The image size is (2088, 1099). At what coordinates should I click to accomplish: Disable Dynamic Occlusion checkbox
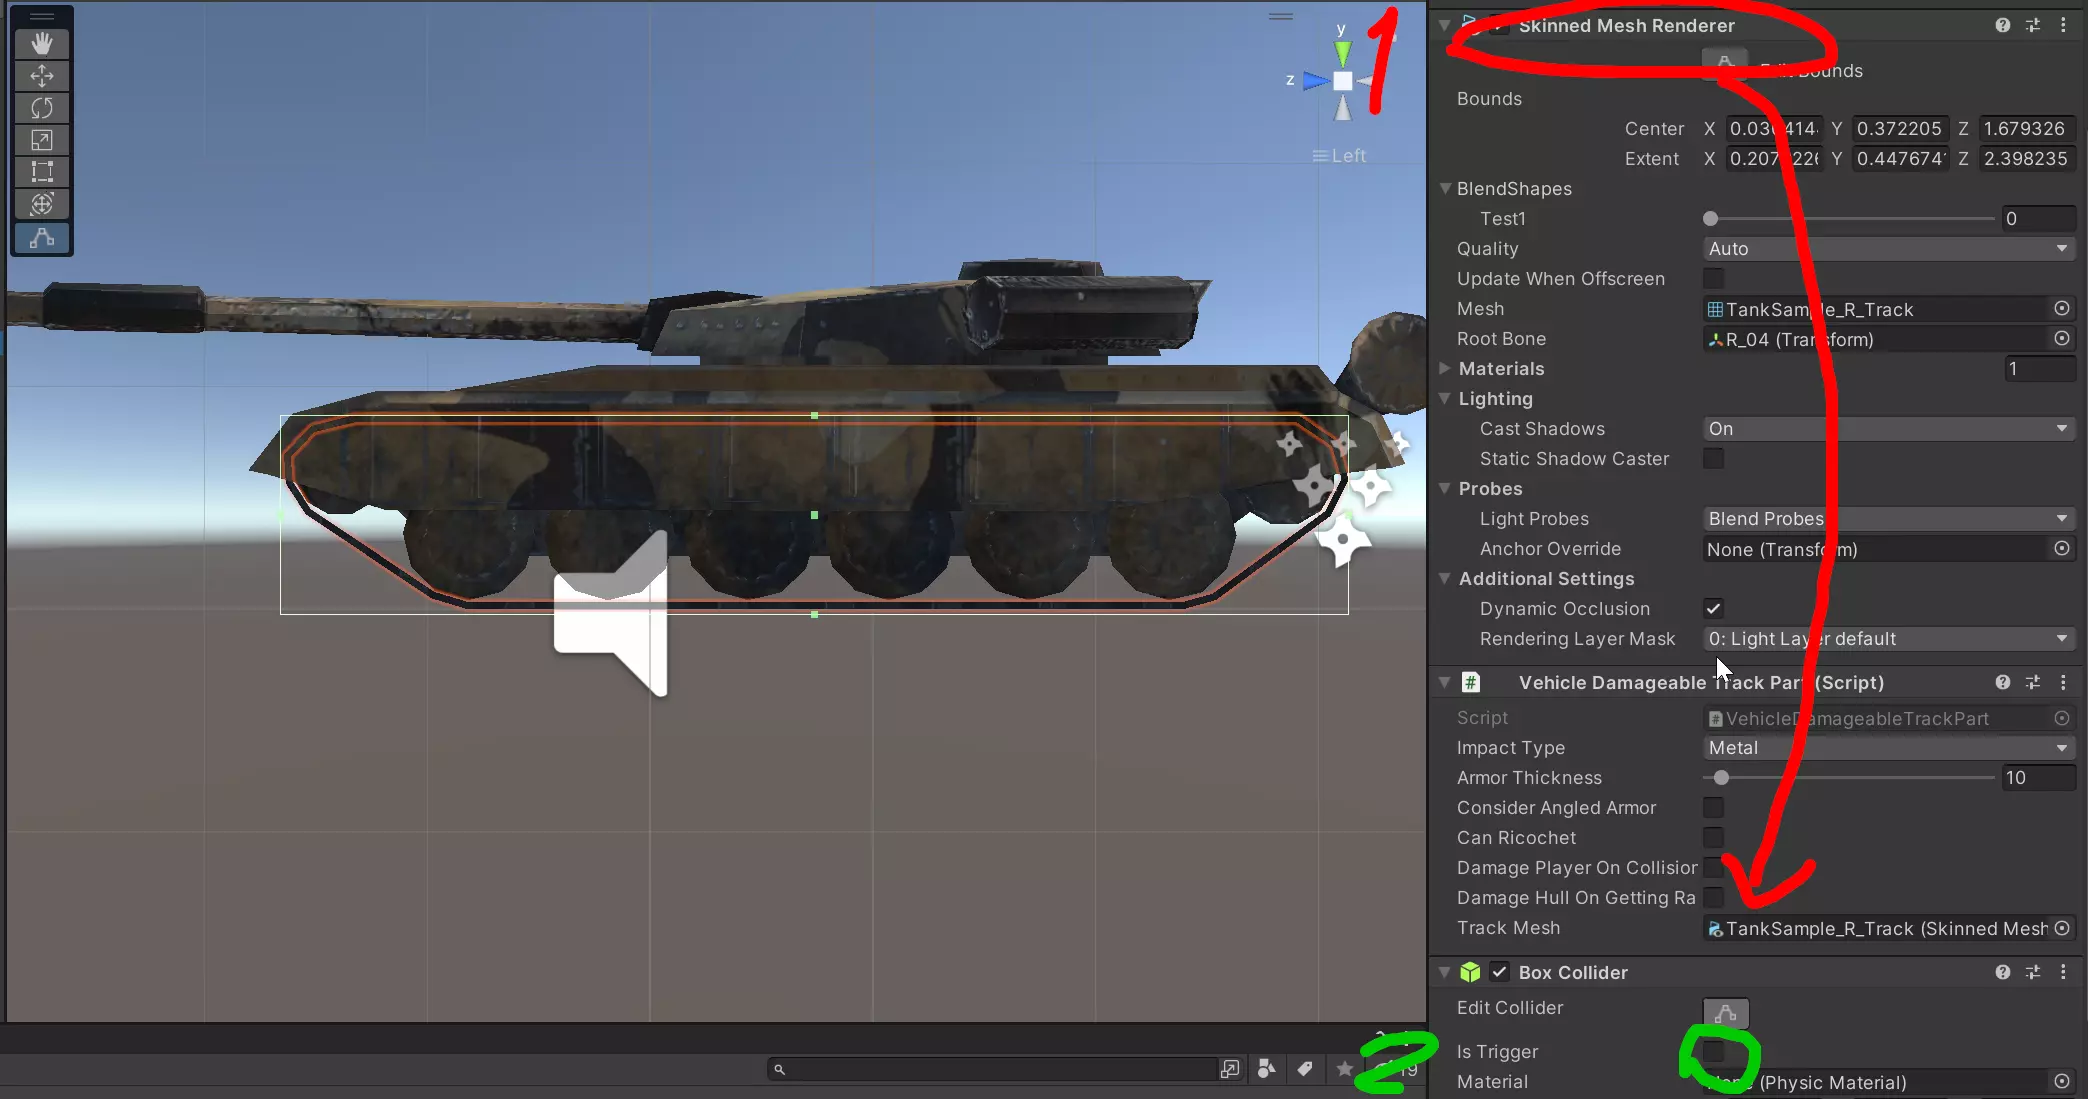1713,609
